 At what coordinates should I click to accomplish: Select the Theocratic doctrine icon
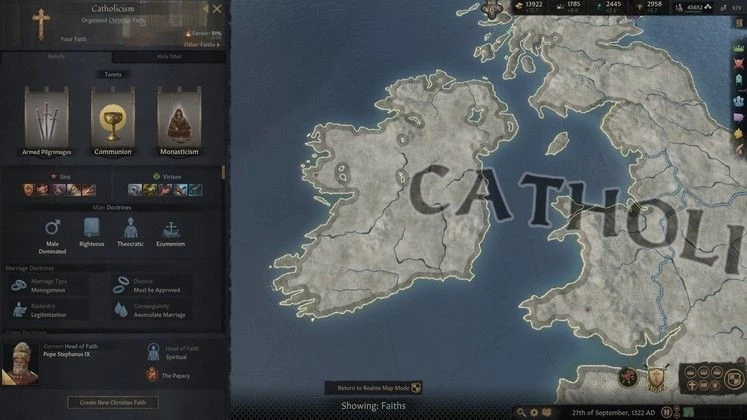point(131,228)
